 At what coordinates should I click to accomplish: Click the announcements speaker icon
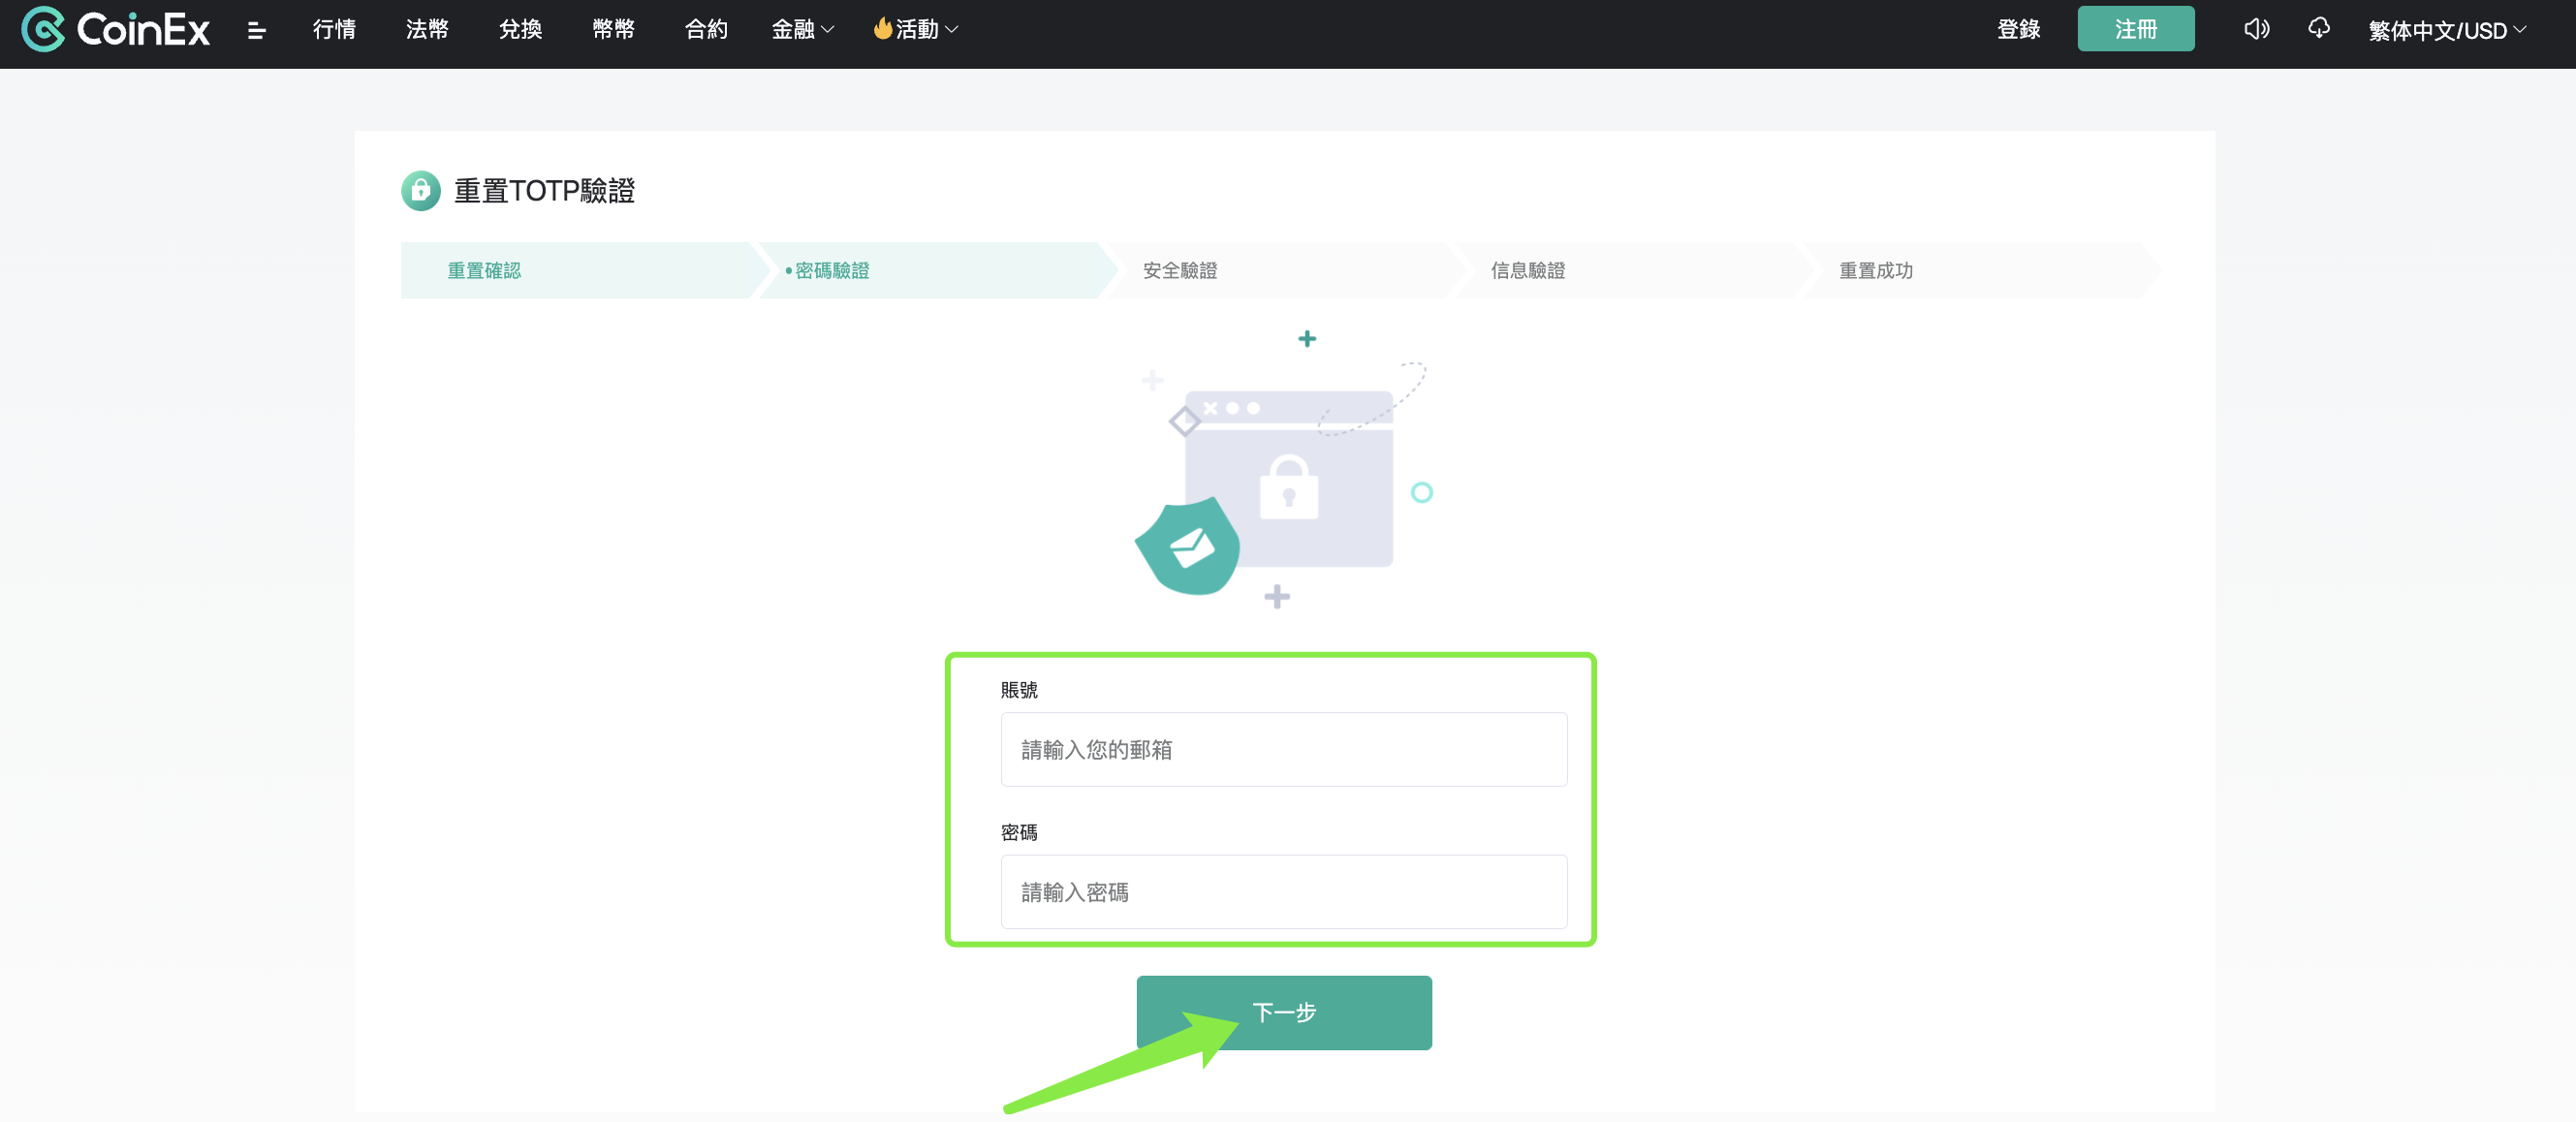[2256, 29]
